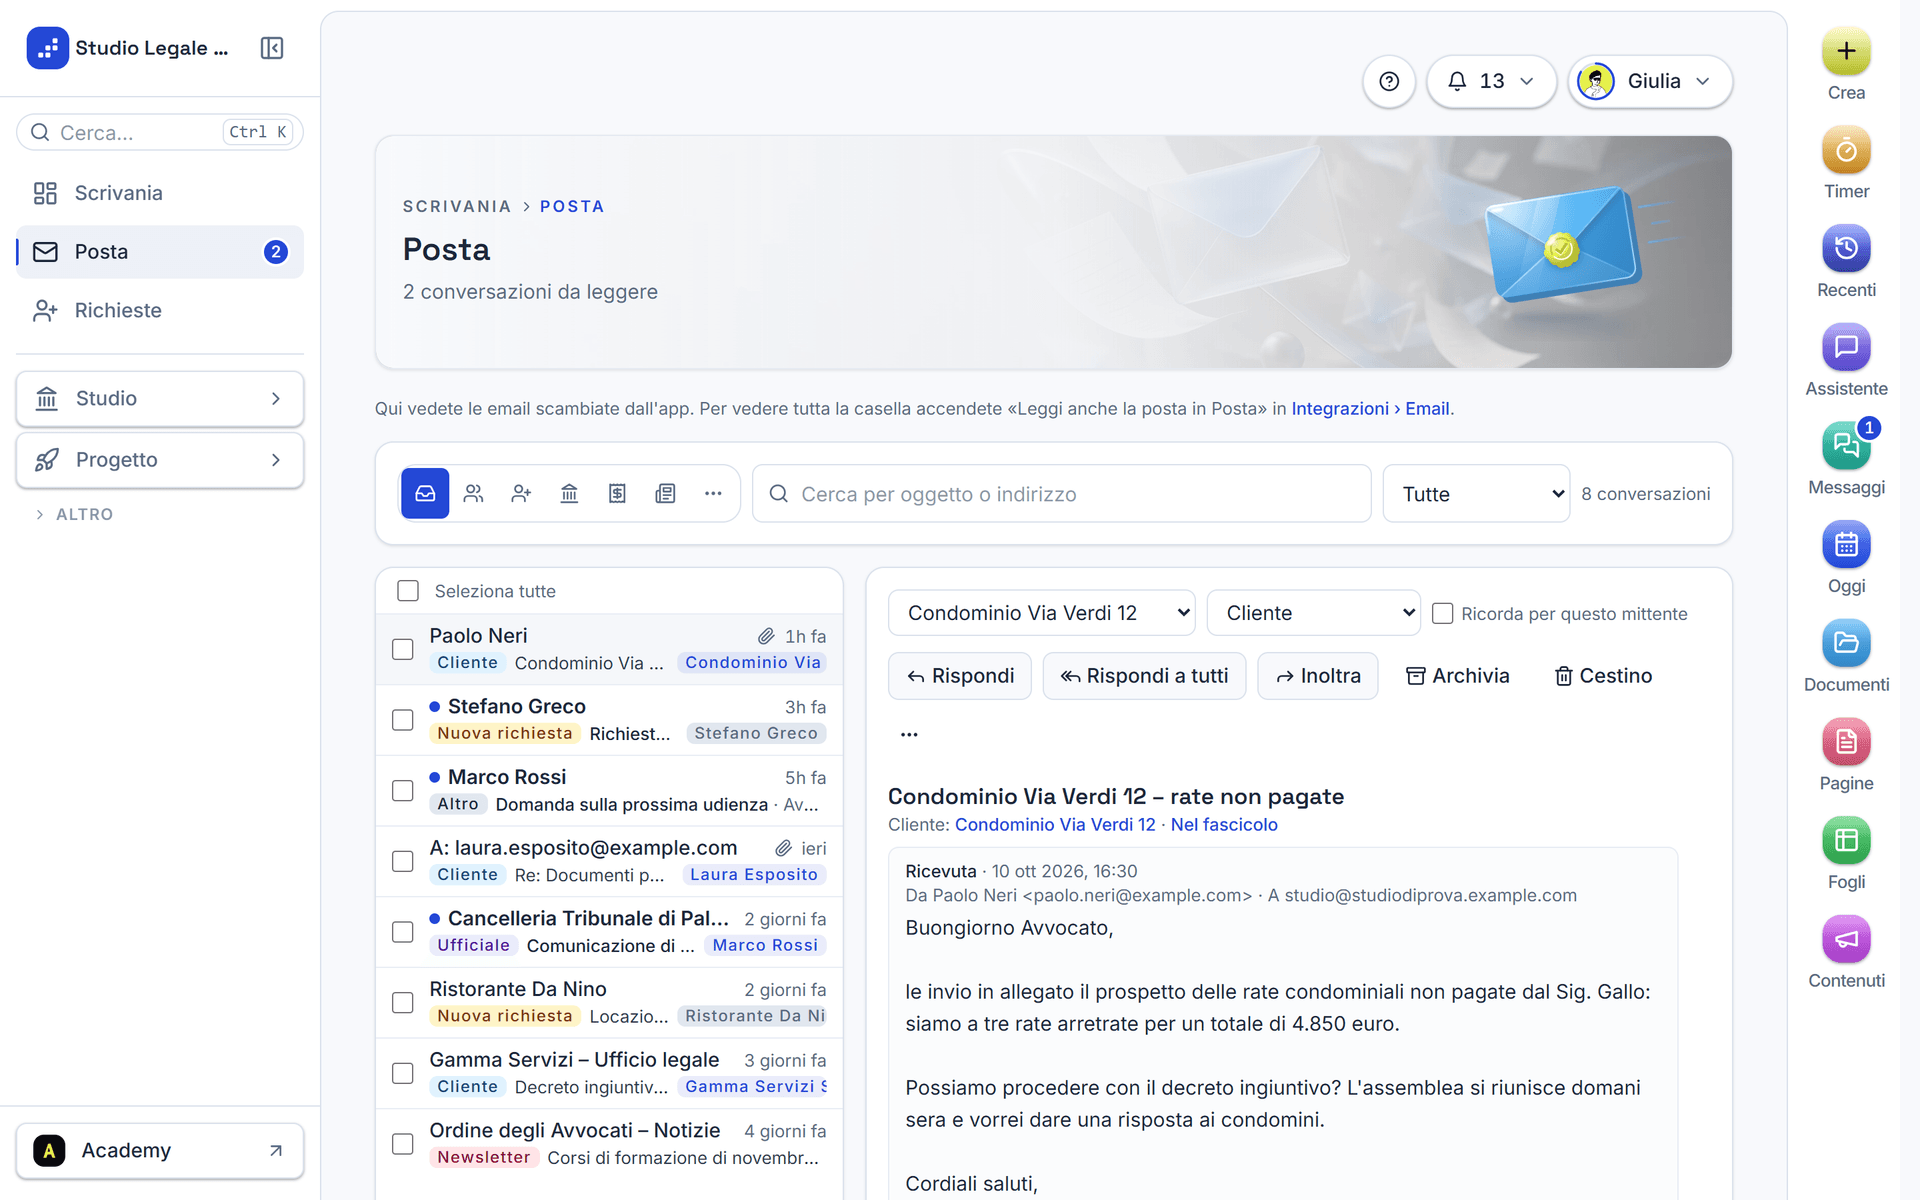This screenshot has height=1200, width=1920.
Task: Open the Oggi calendar icon
Action: click(1846, 545)
